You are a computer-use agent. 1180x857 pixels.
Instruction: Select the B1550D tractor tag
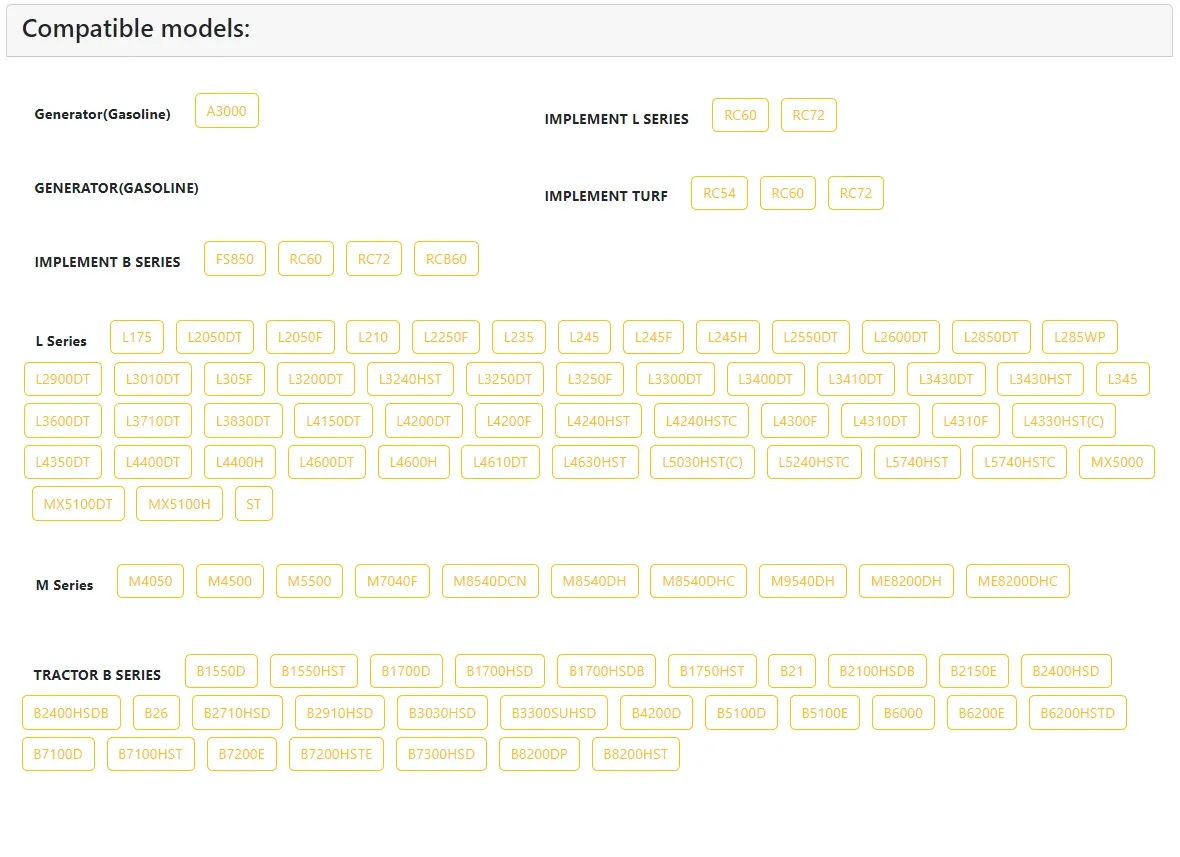point(221,671)
